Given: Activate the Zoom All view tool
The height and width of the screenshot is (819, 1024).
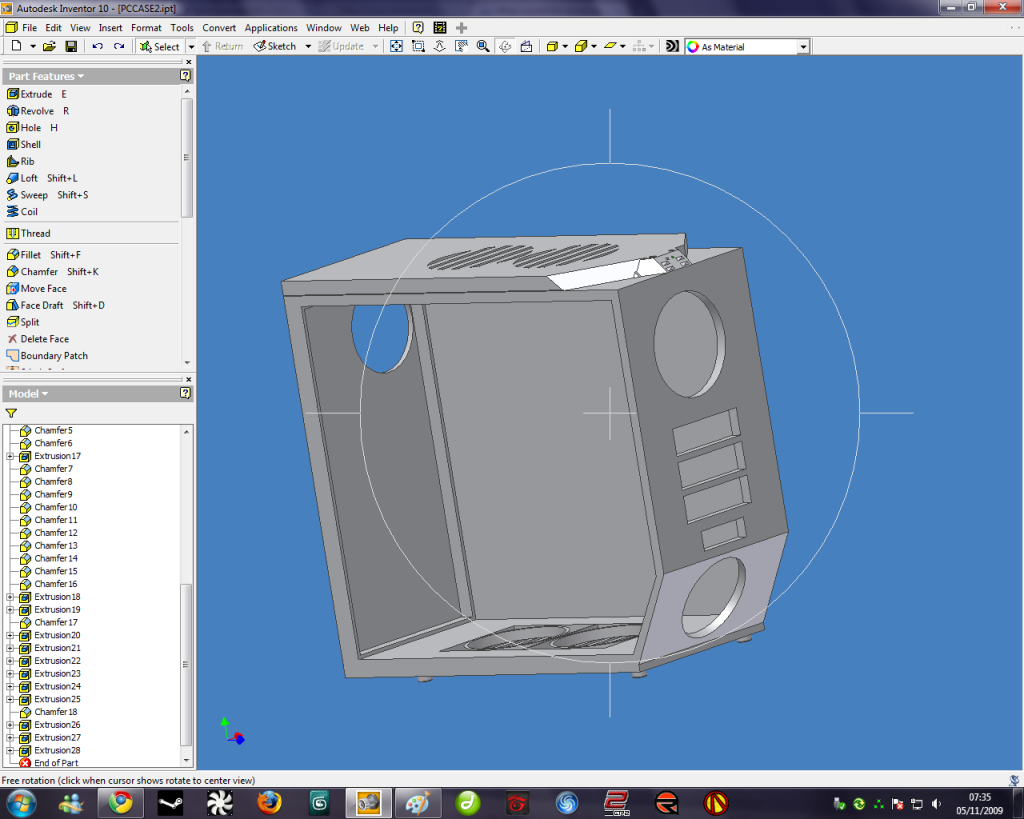Looking at the screenshot, I should point(396,46).
